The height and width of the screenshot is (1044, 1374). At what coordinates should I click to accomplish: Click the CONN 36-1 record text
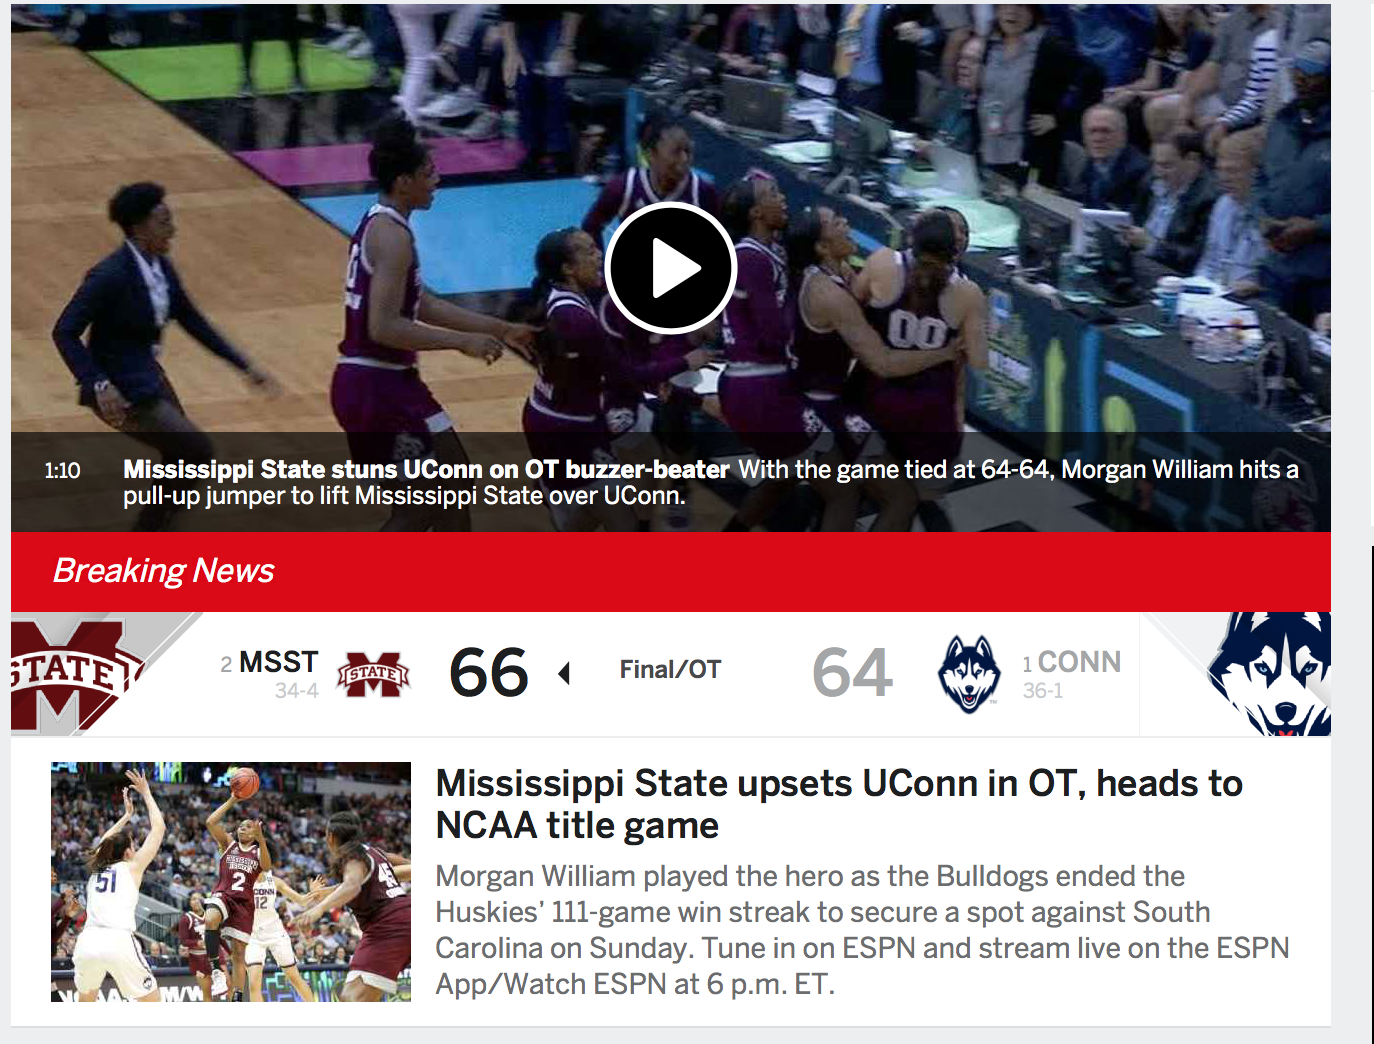pos(1043,691)
